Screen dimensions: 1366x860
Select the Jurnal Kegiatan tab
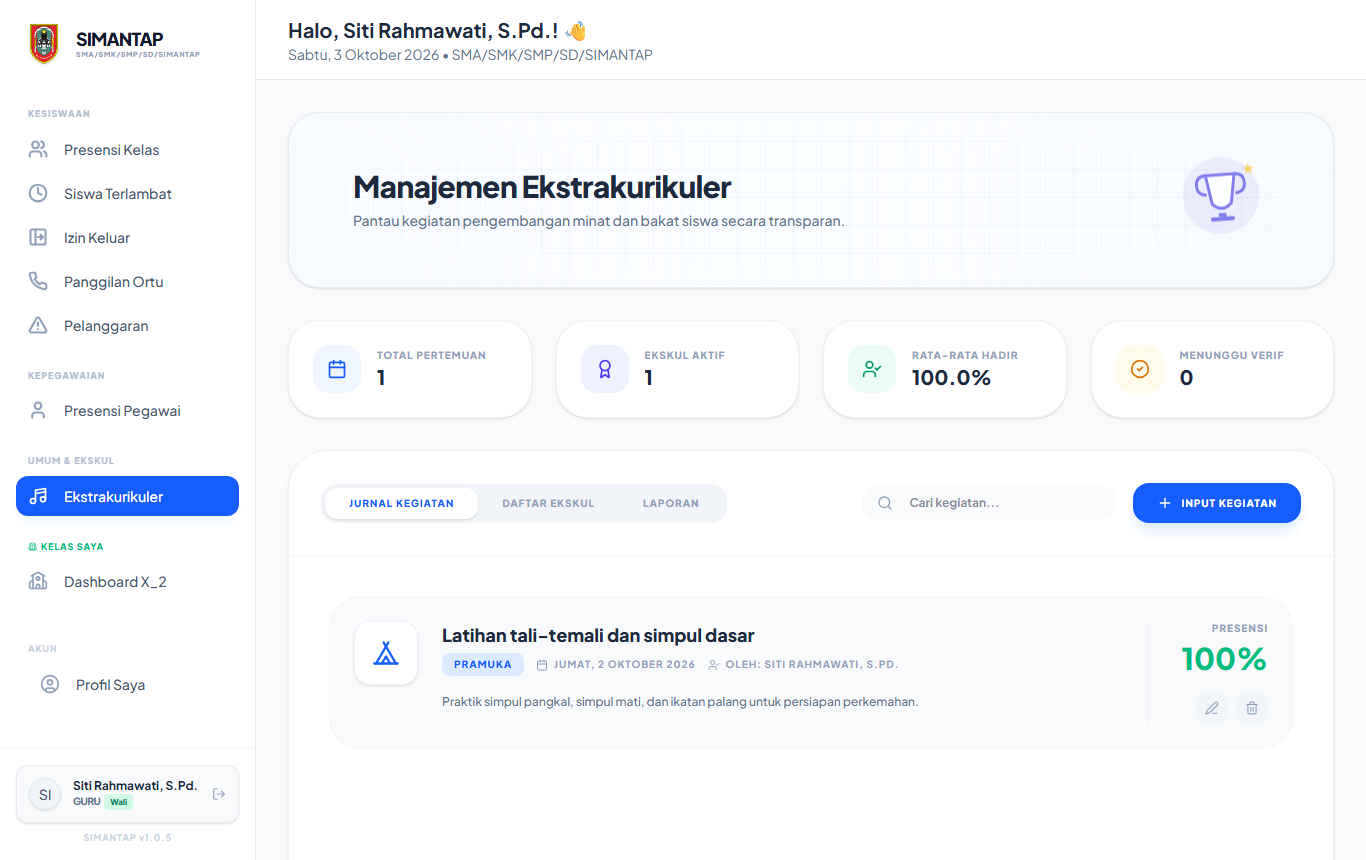401,503
